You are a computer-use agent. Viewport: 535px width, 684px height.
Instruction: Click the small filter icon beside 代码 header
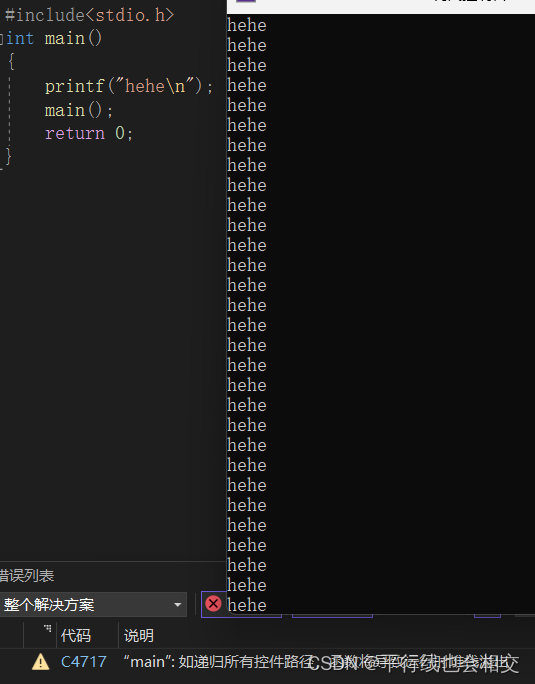(x=48, y=629)
